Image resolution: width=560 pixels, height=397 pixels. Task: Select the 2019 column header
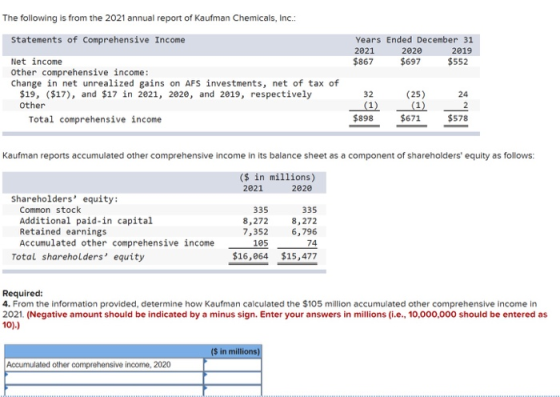[x=461, y=51]
